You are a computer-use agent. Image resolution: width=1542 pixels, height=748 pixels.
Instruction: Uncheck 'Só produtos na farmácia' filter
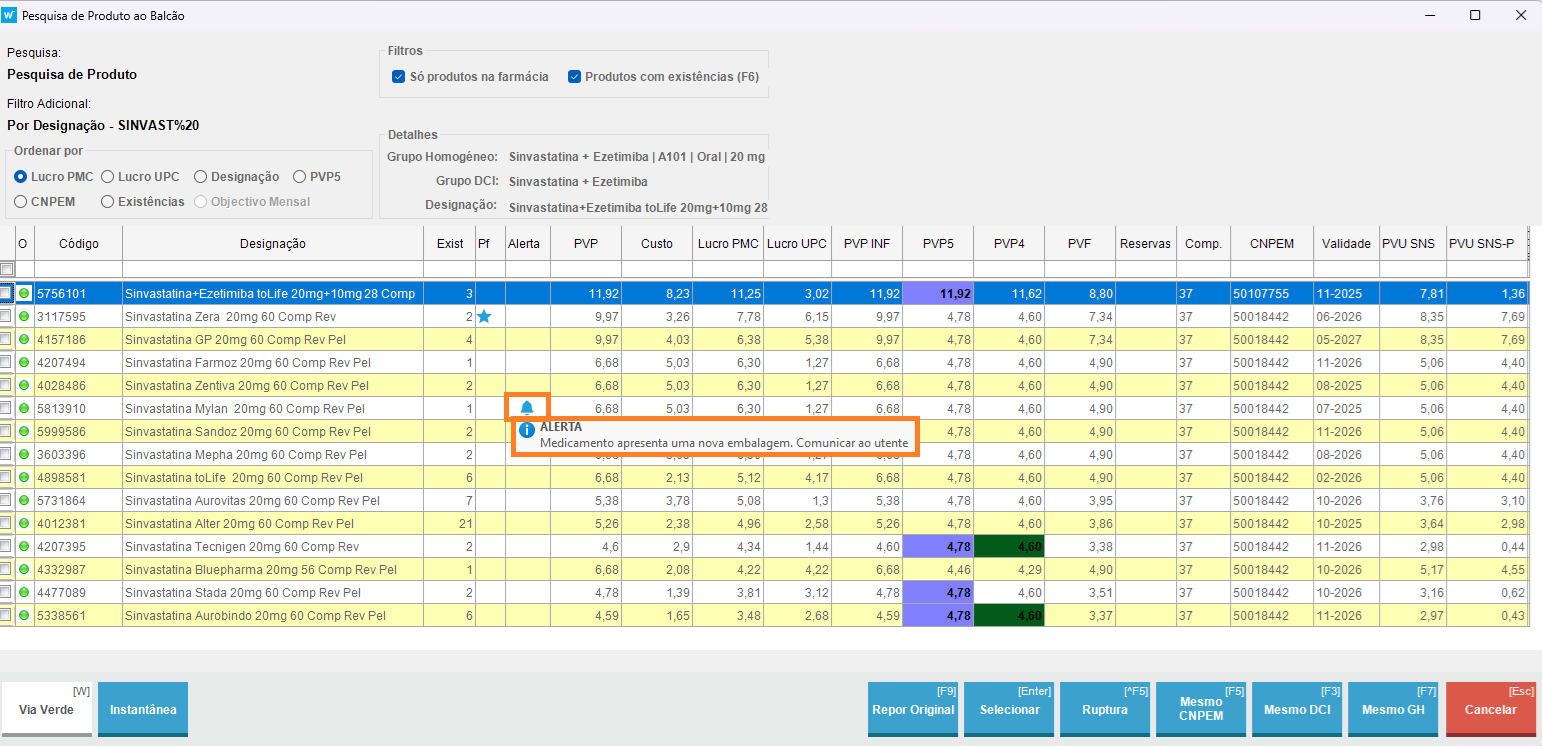pyautogui.click(x=399, y=77)
